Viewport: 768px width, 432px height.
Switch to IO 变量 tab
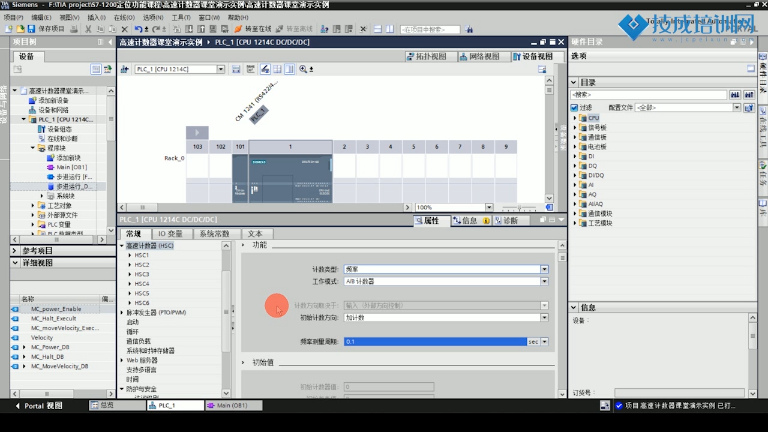pyautogui.click(x=170, y=234)
